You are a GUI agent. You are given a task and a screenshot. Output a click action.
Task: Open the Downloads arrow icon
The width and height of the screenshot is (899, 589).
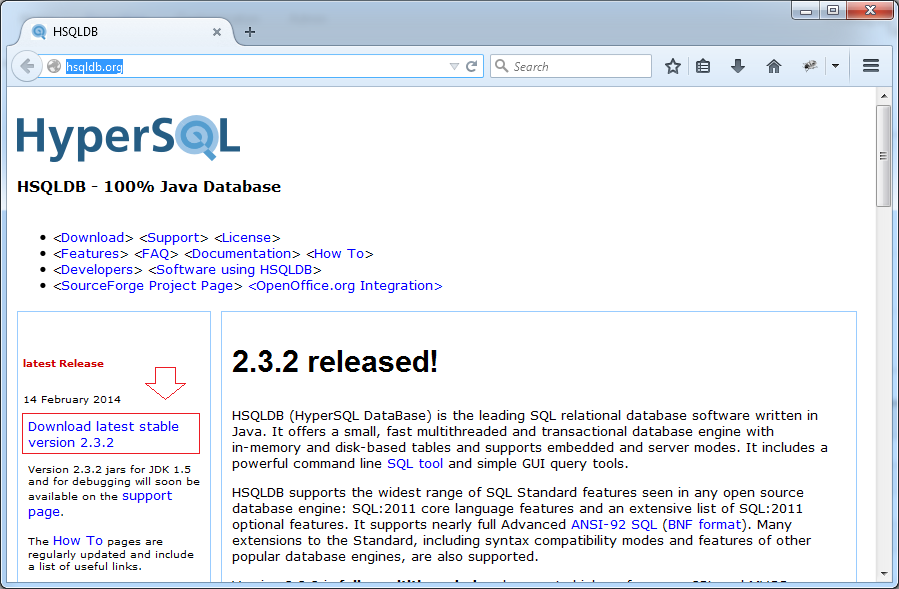[x=738, y=67]
